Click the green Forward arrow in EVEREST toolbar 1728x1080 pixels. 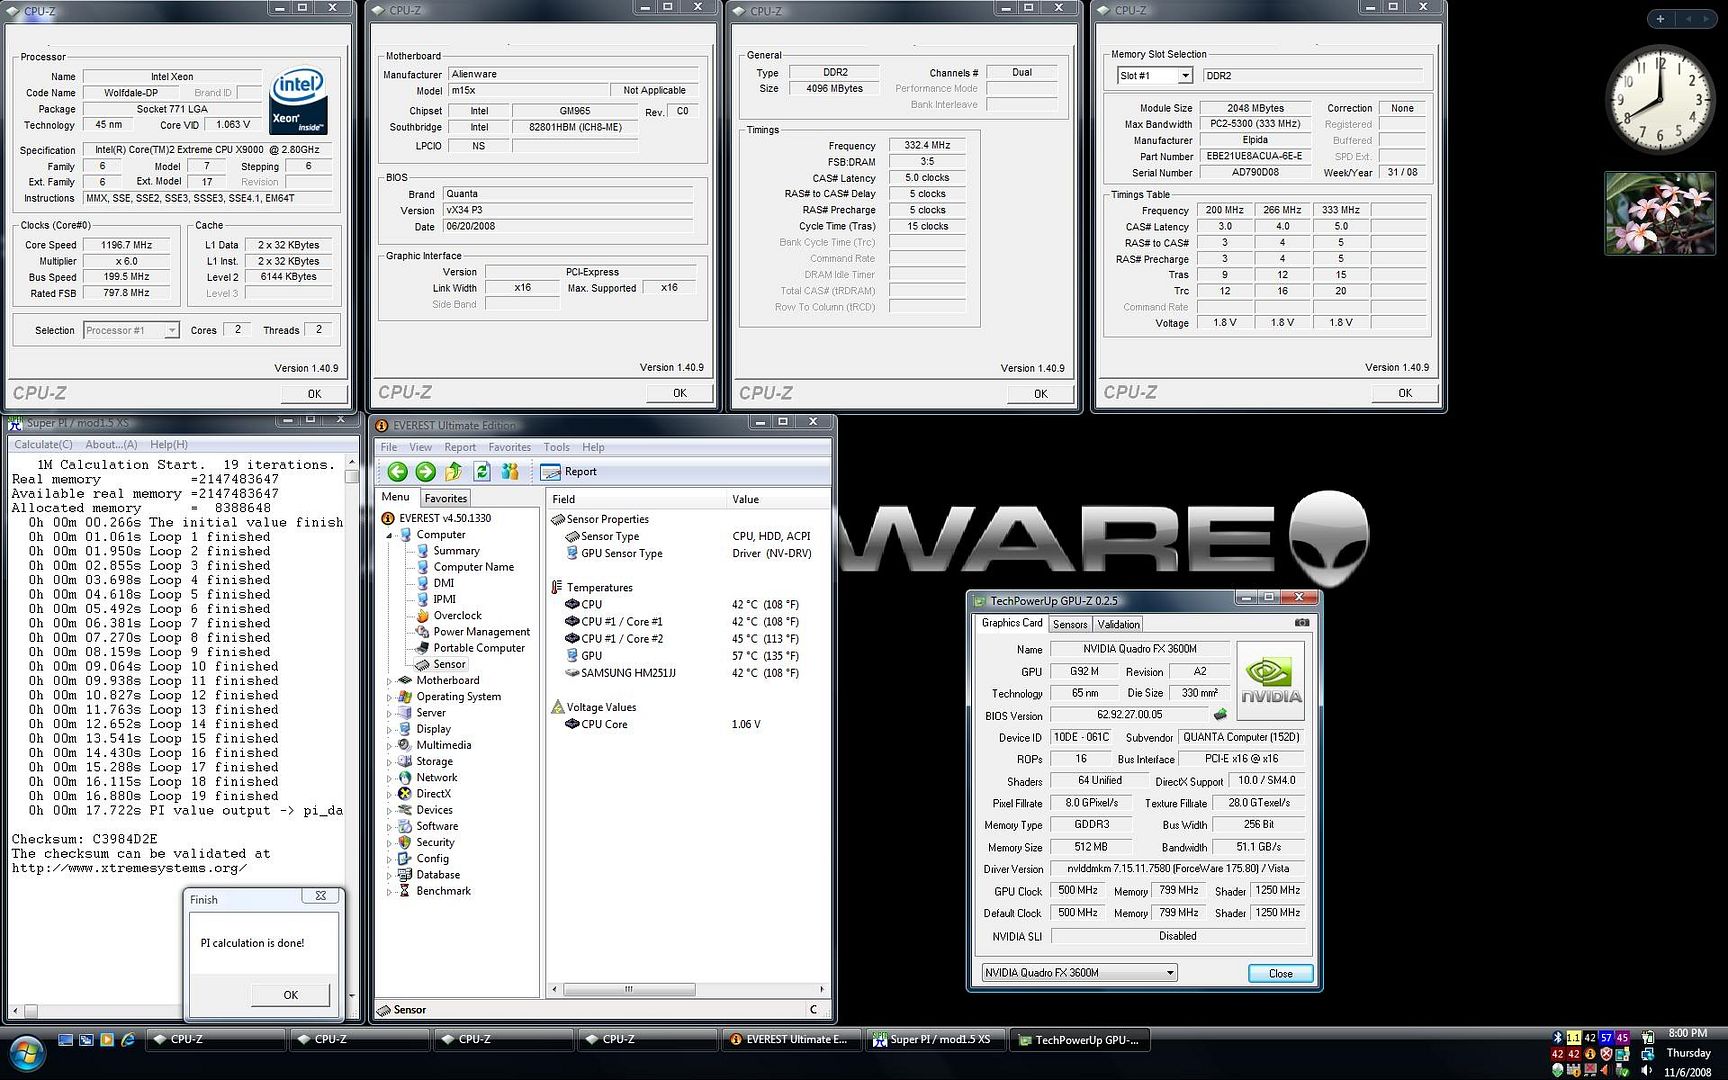tap(425, 472)
